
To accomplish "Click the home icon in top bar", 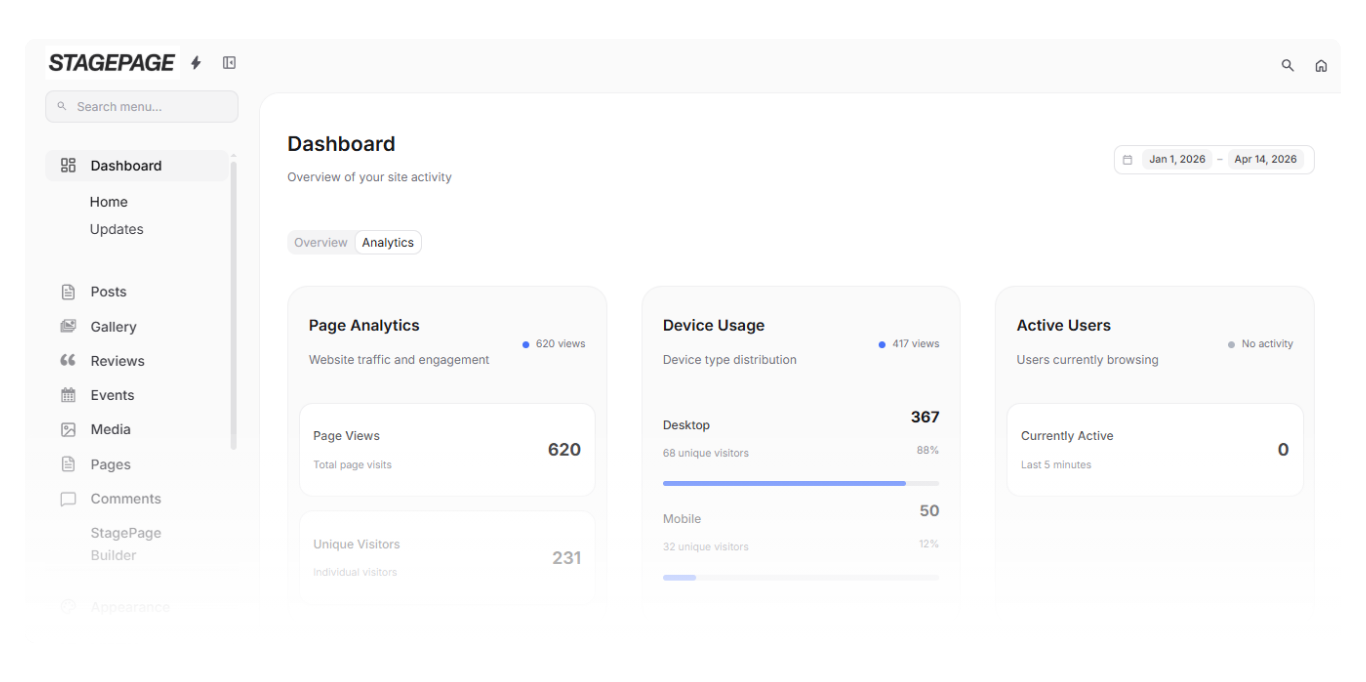I will (1320, 65).
